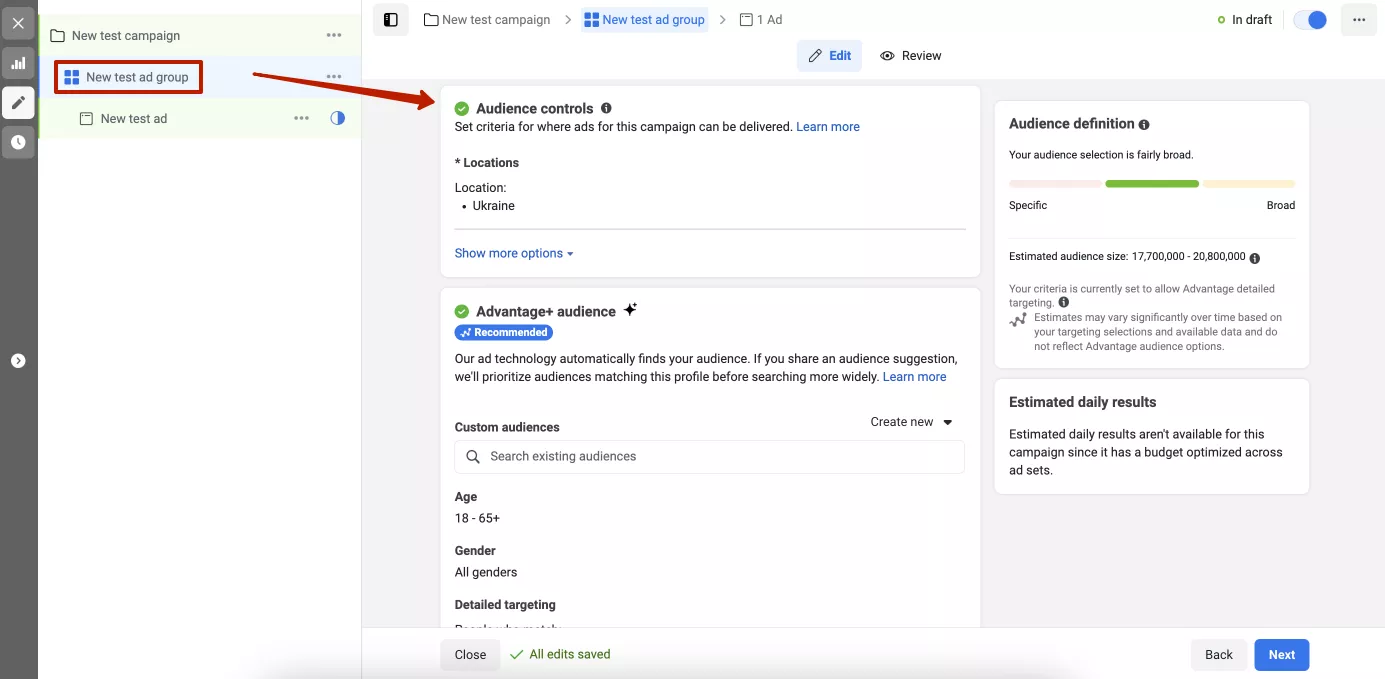This screenshot has width=1385, height=679.
Task: Toggle the In draft on/off switch
Action: [1310, 20]
